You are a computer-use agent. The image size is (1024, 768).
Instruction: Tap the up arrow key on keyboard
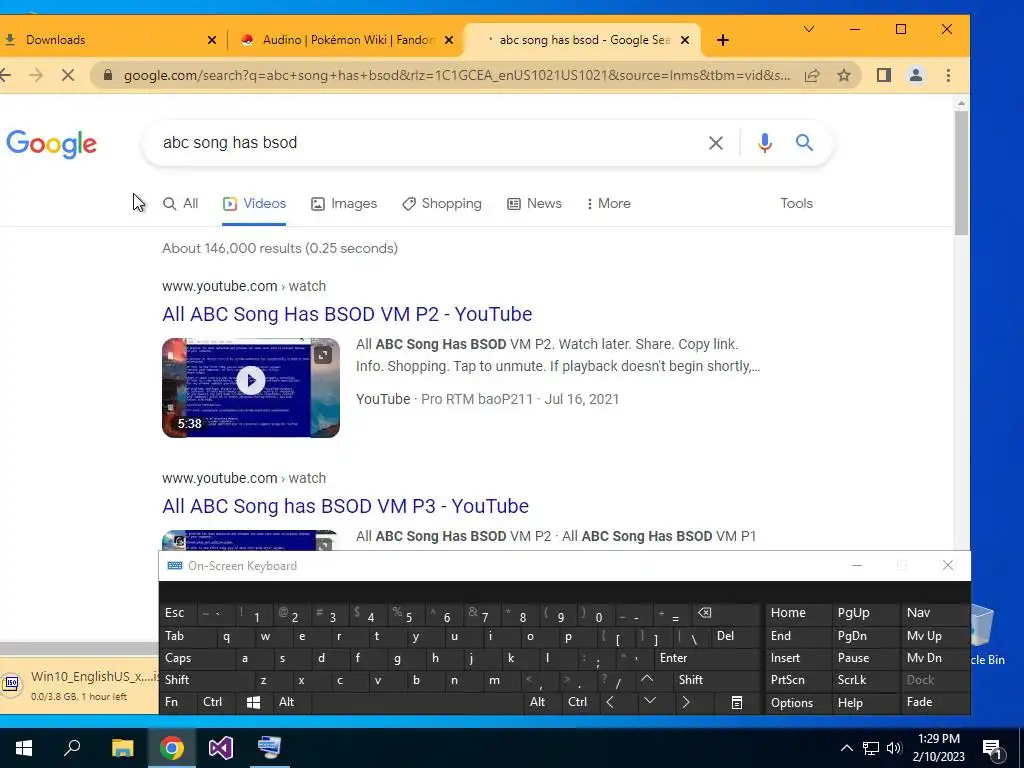coord(647,680)
